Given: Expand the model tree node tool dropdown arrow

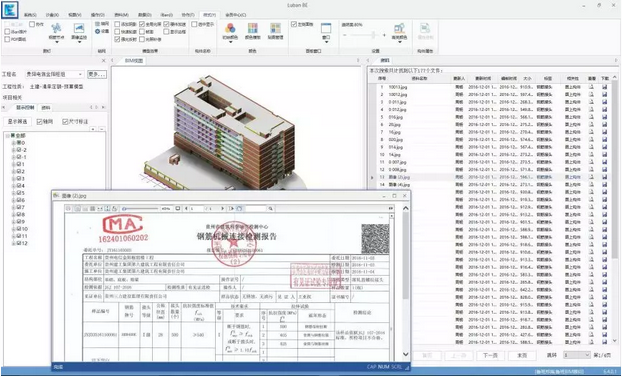Looking at the screenshot, I should pyautogui.click(x=56, y=42).
